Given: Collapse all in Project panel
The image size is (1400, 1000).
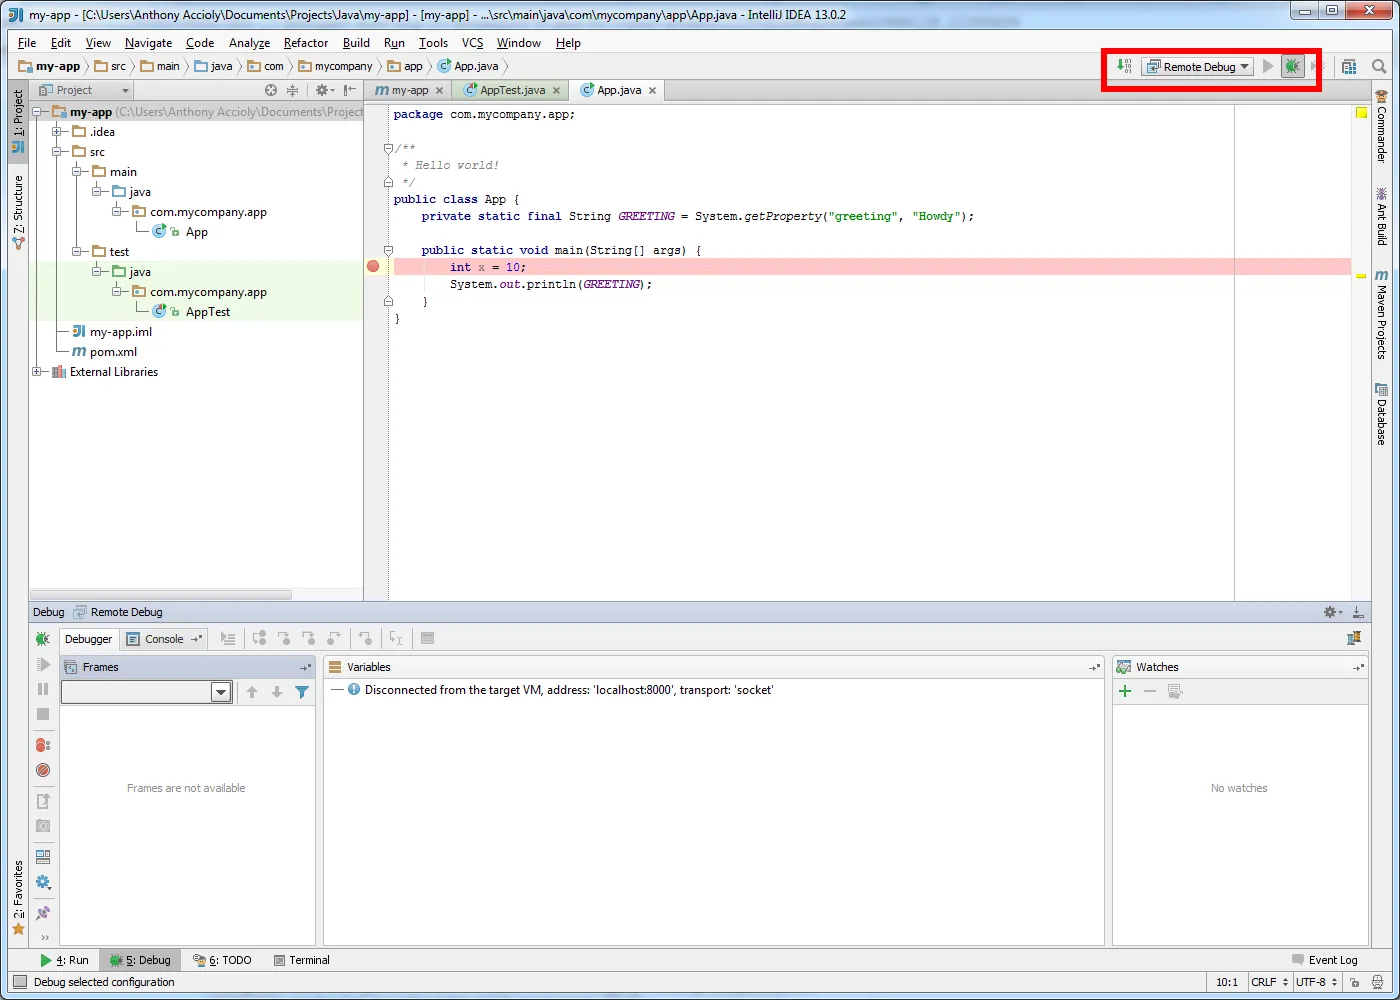Looking at the screenshot, I should click(293, 90).
